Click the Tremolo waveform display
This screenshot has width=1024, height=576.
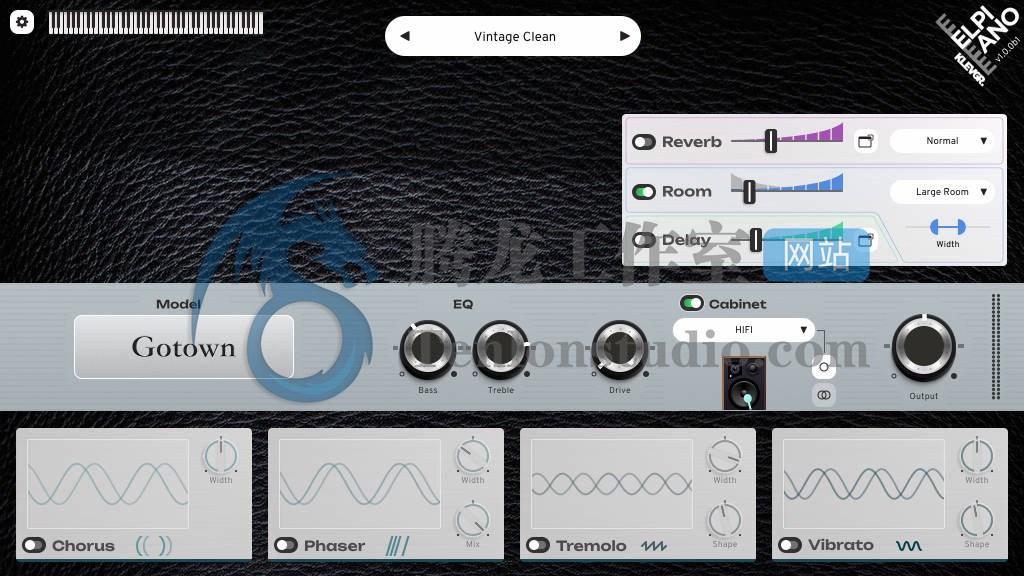(x=612, y=483)
